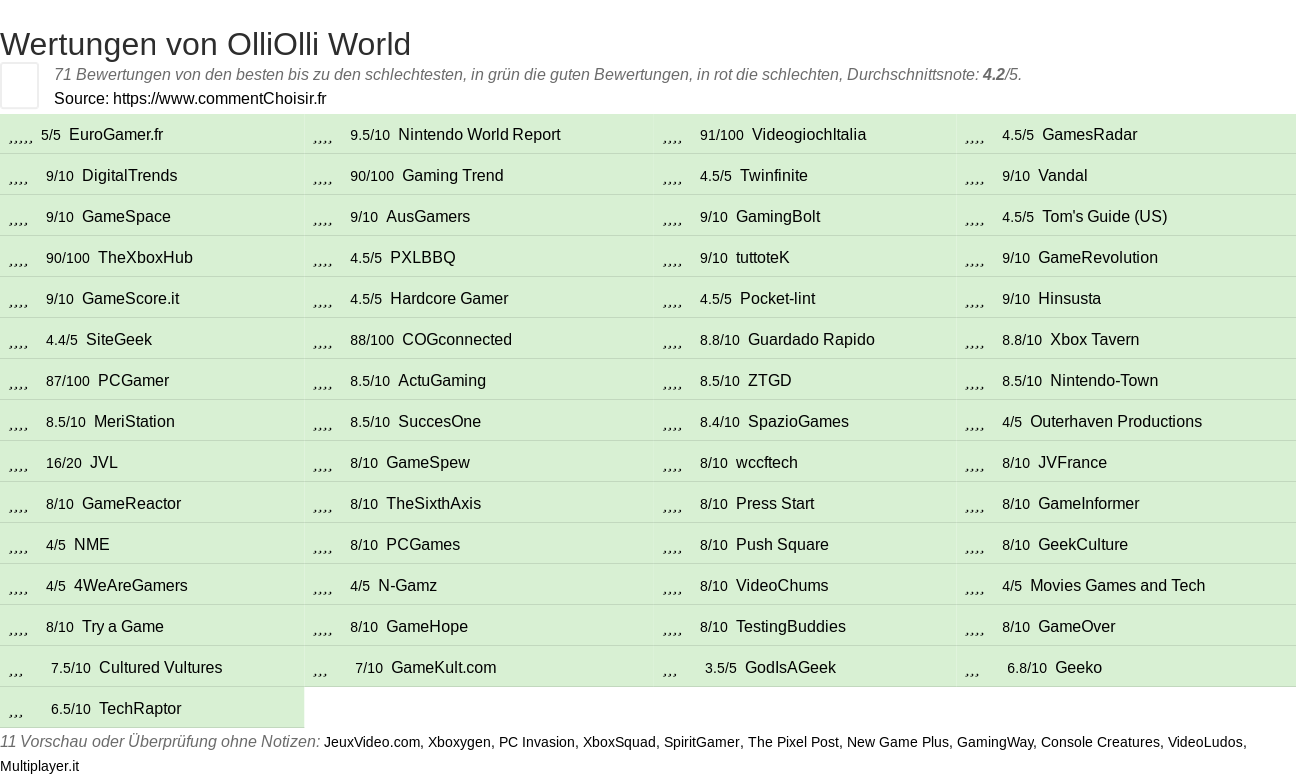Open the Geeko review
This screenshot has width=1296, height=777.
1078,668
